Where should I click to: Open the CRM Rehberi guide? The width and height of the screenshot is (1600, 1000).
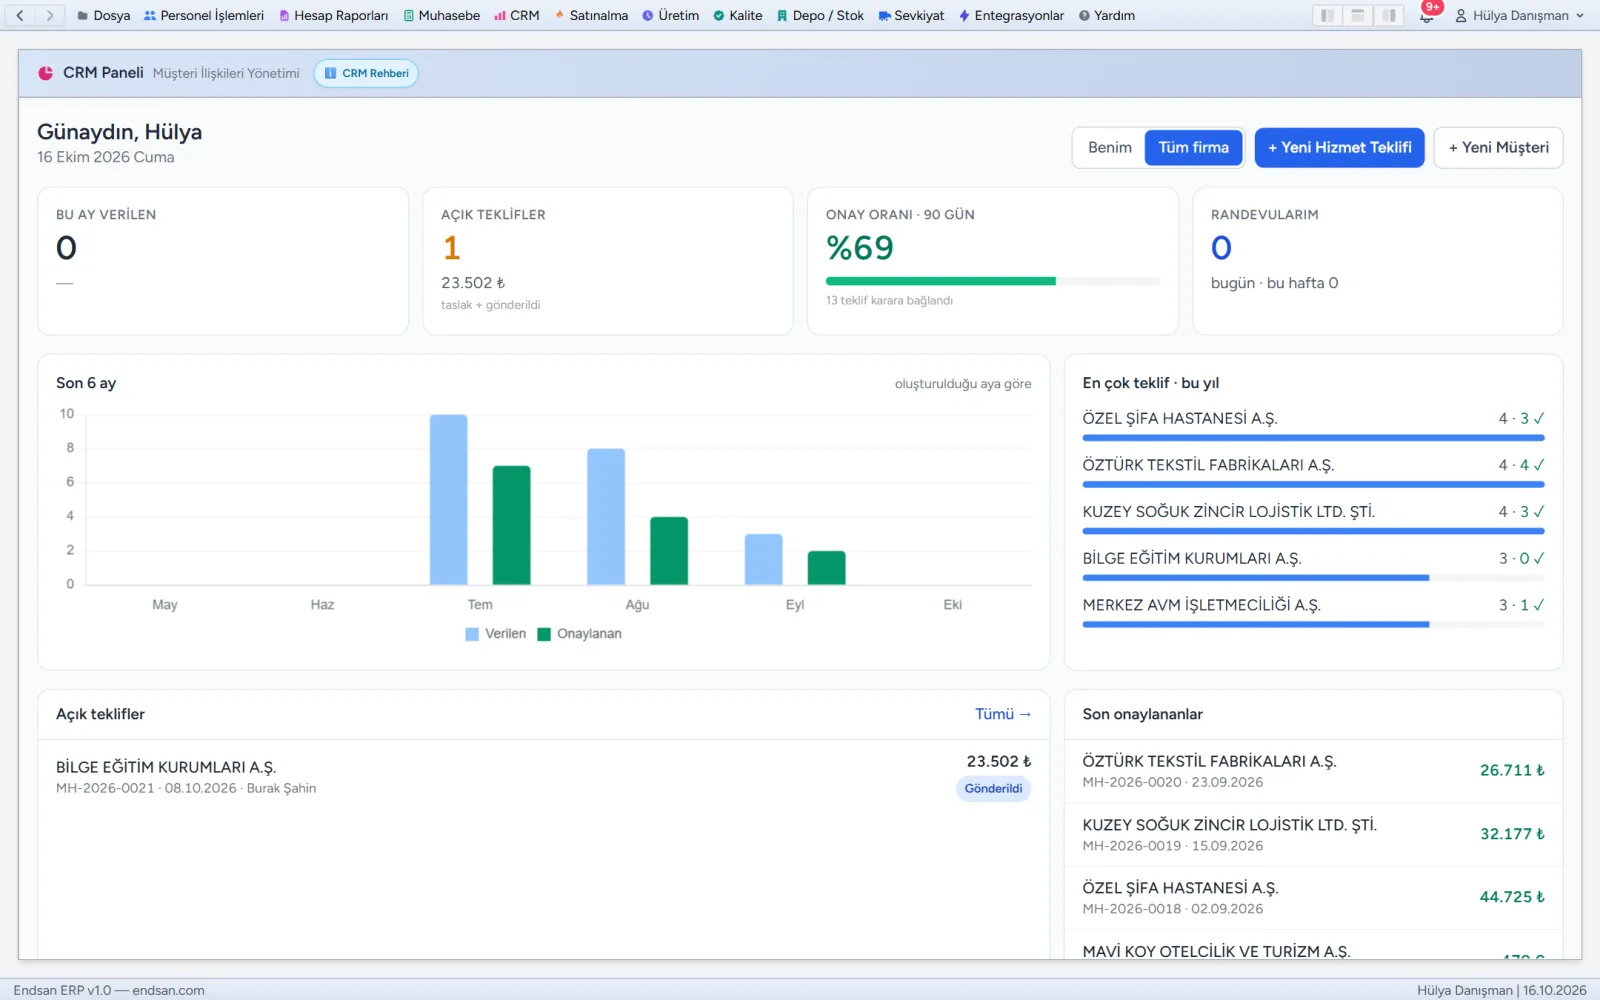(366, 73)
